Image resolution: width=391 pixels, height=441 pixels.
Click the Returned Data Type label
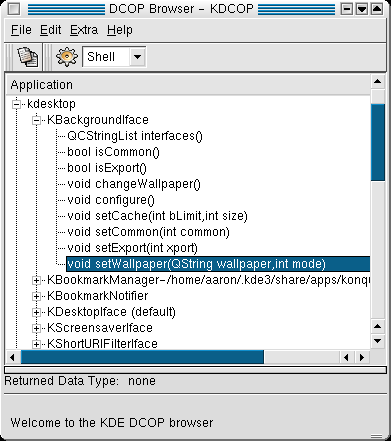coord(61,381)
